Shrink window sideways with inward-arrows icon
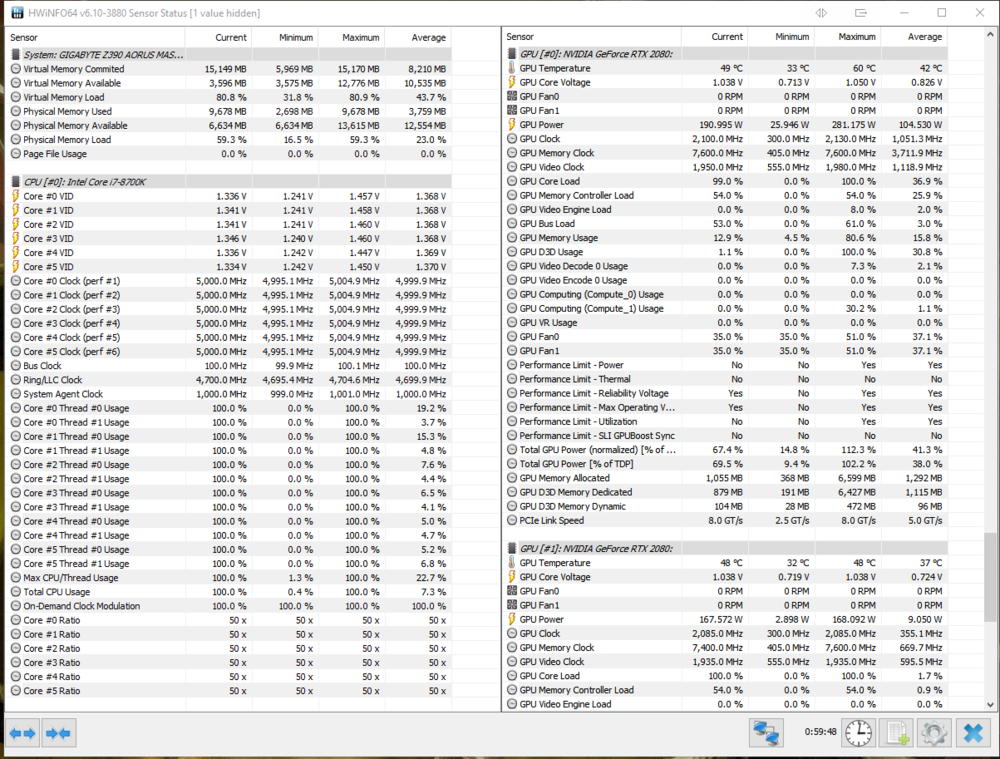The image size is (1000, 759). click(58, 733)
